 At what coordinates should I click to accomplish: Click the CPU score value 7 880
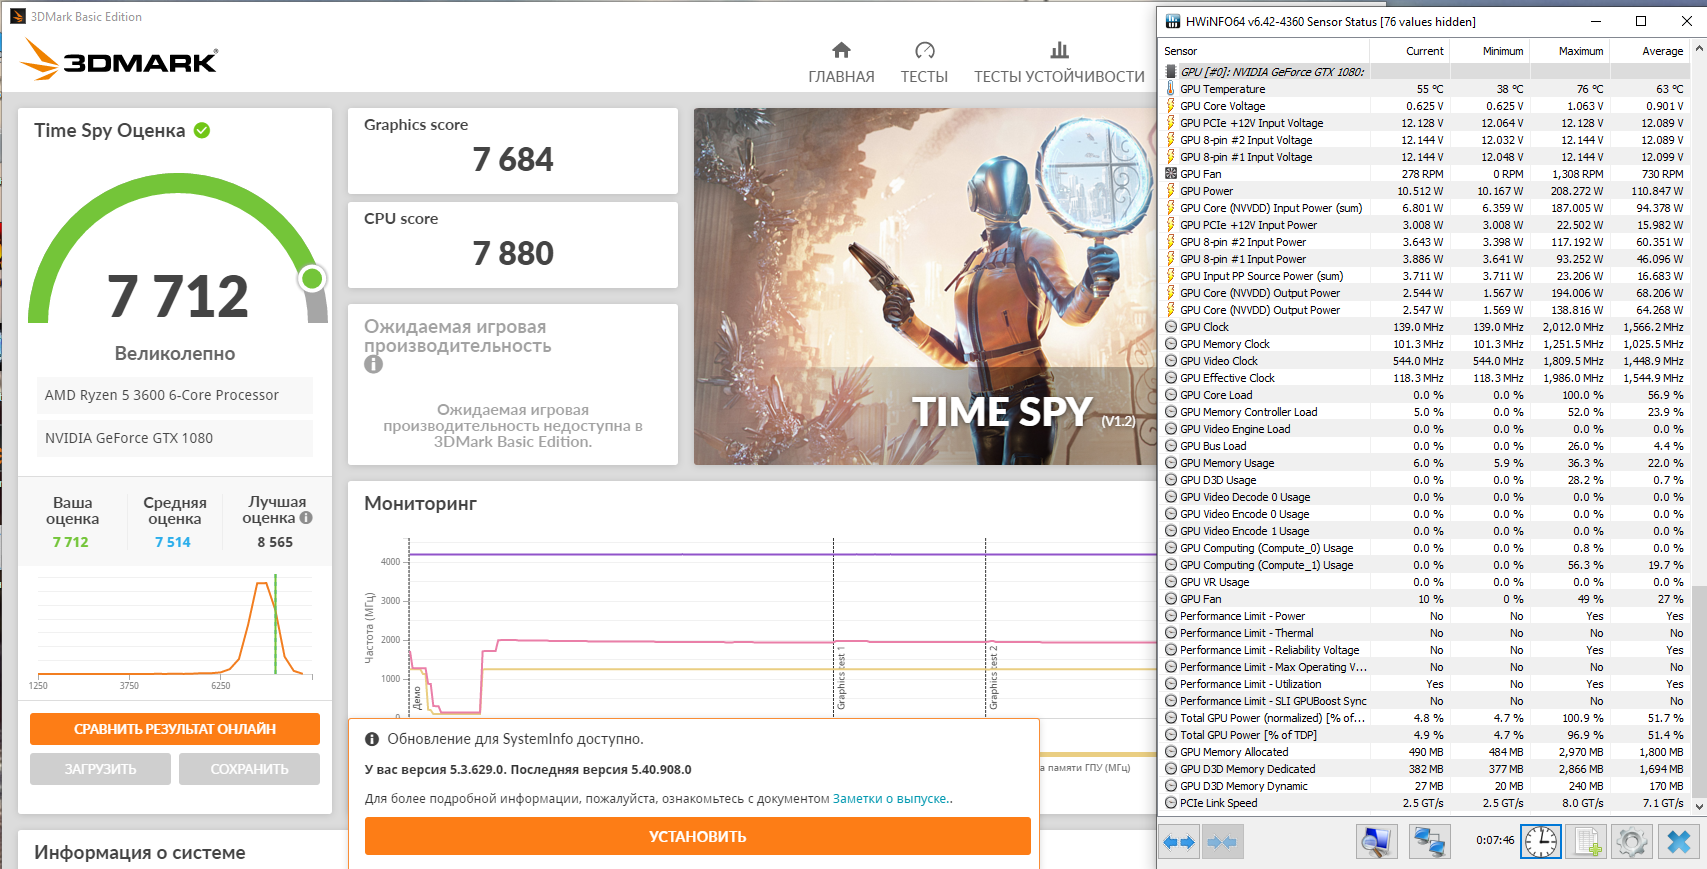pyautogui.click(x=513, y=253)
